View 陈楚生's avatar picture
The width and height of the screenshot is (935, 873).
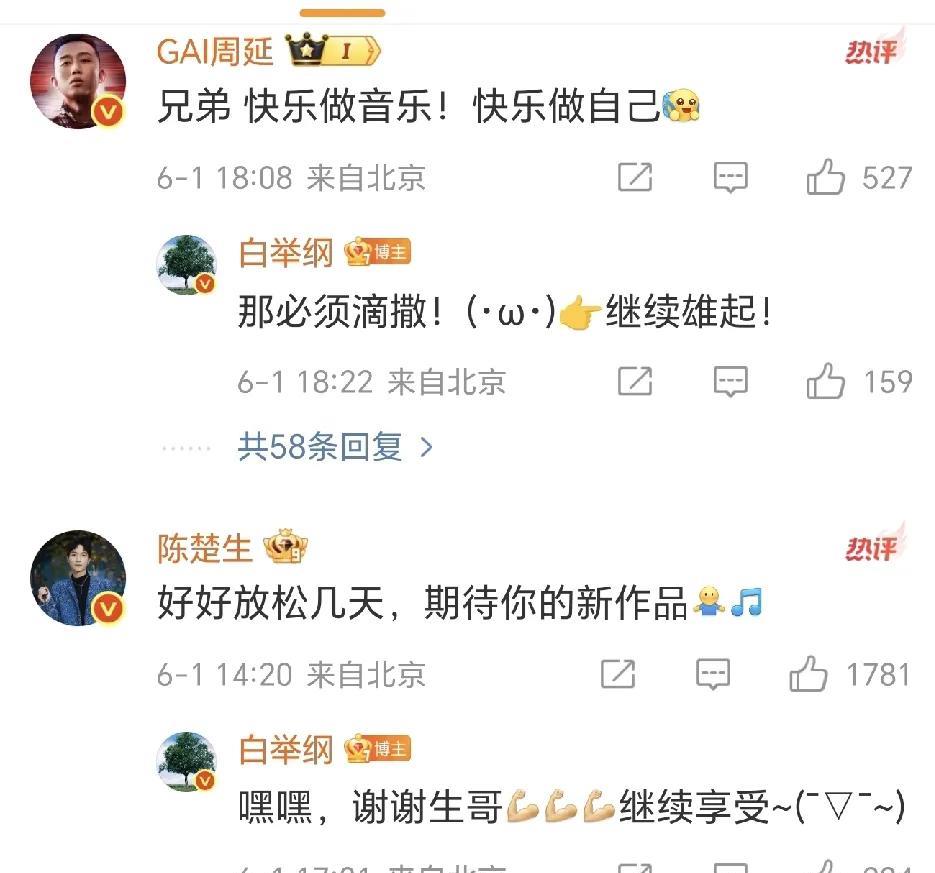(78, 578)
